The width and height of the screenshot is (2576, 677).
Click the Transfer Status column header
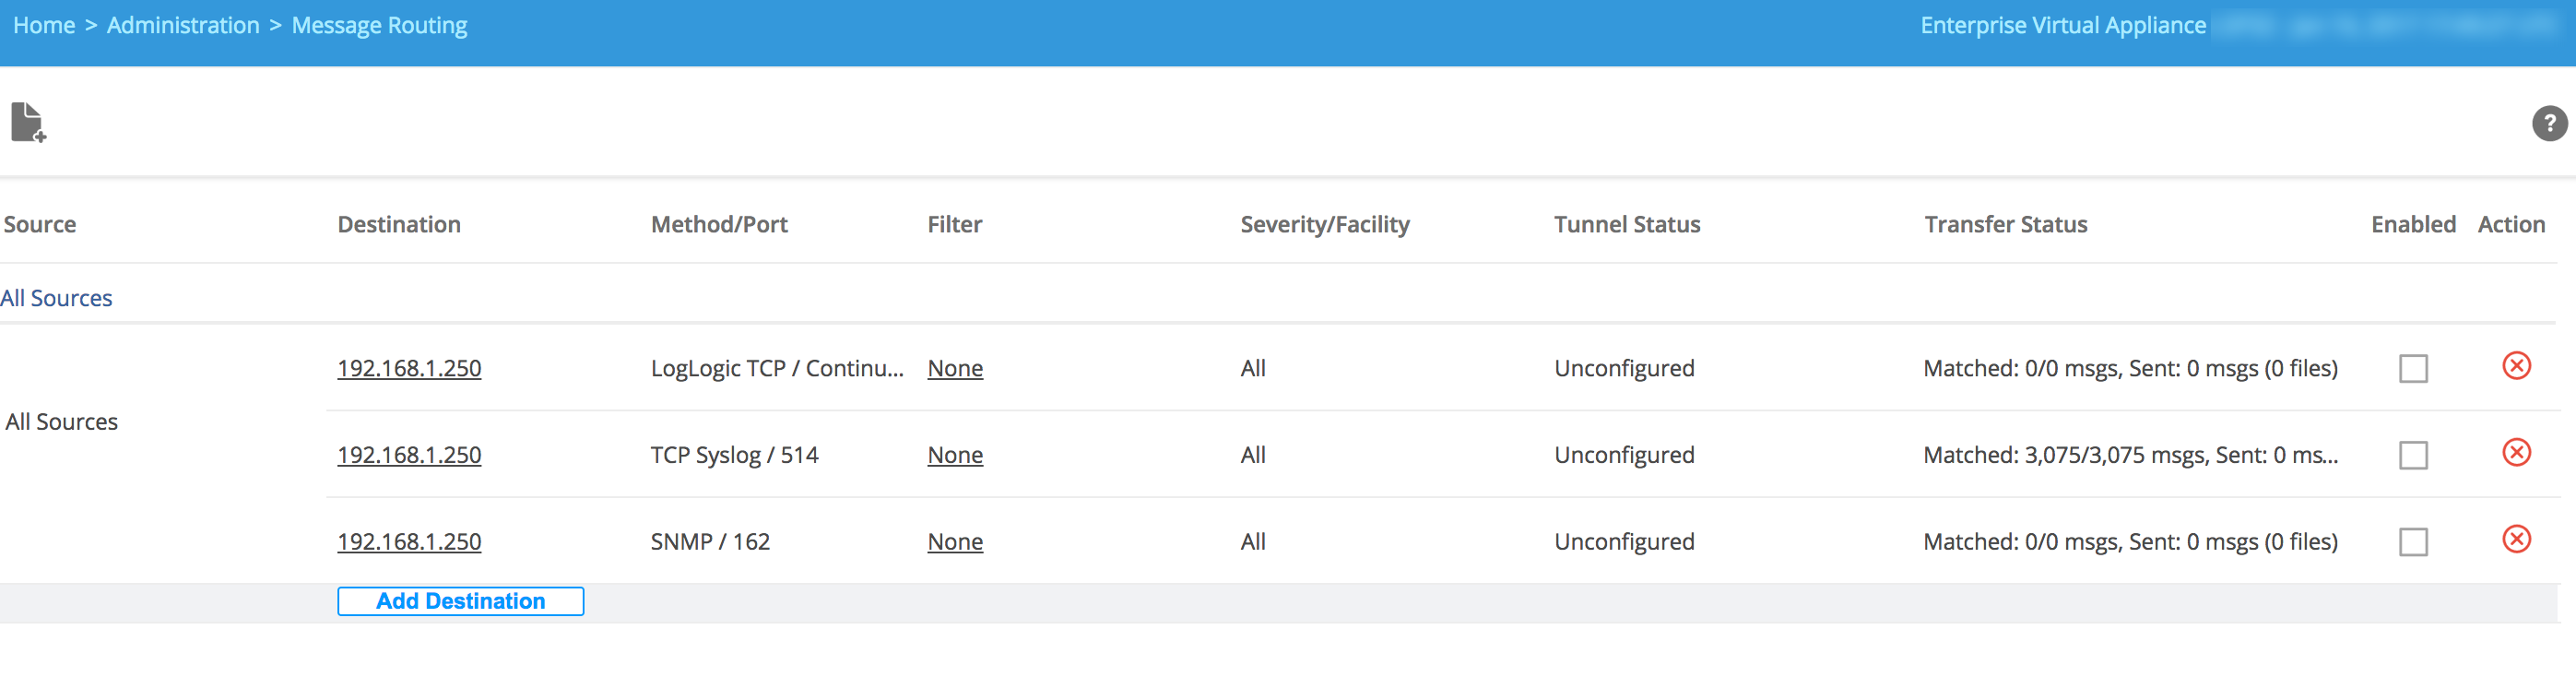2005,224
